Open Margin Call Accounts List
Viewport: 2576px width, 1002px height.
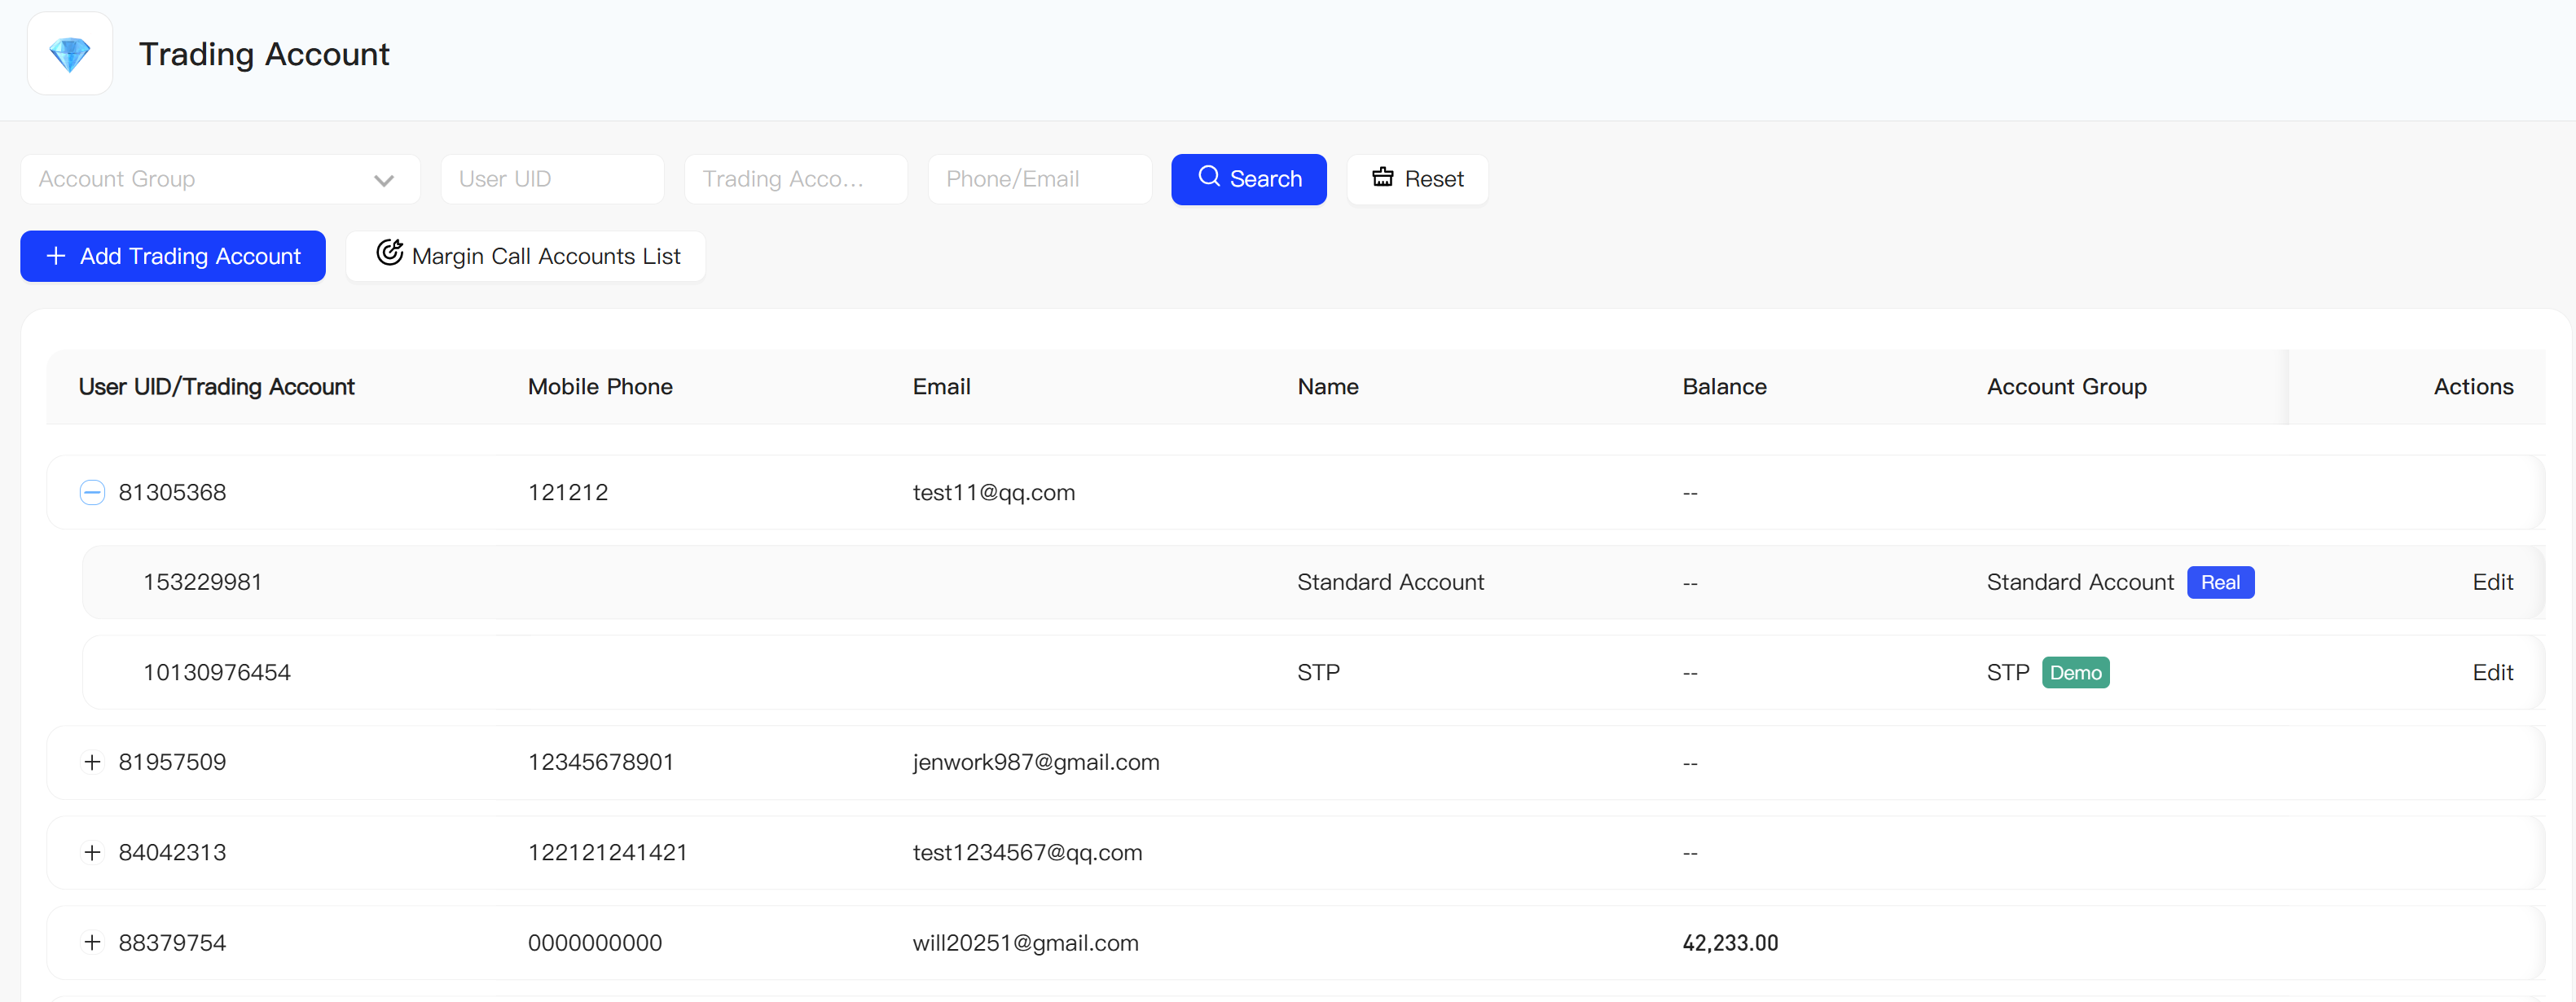tap(526, 256)
